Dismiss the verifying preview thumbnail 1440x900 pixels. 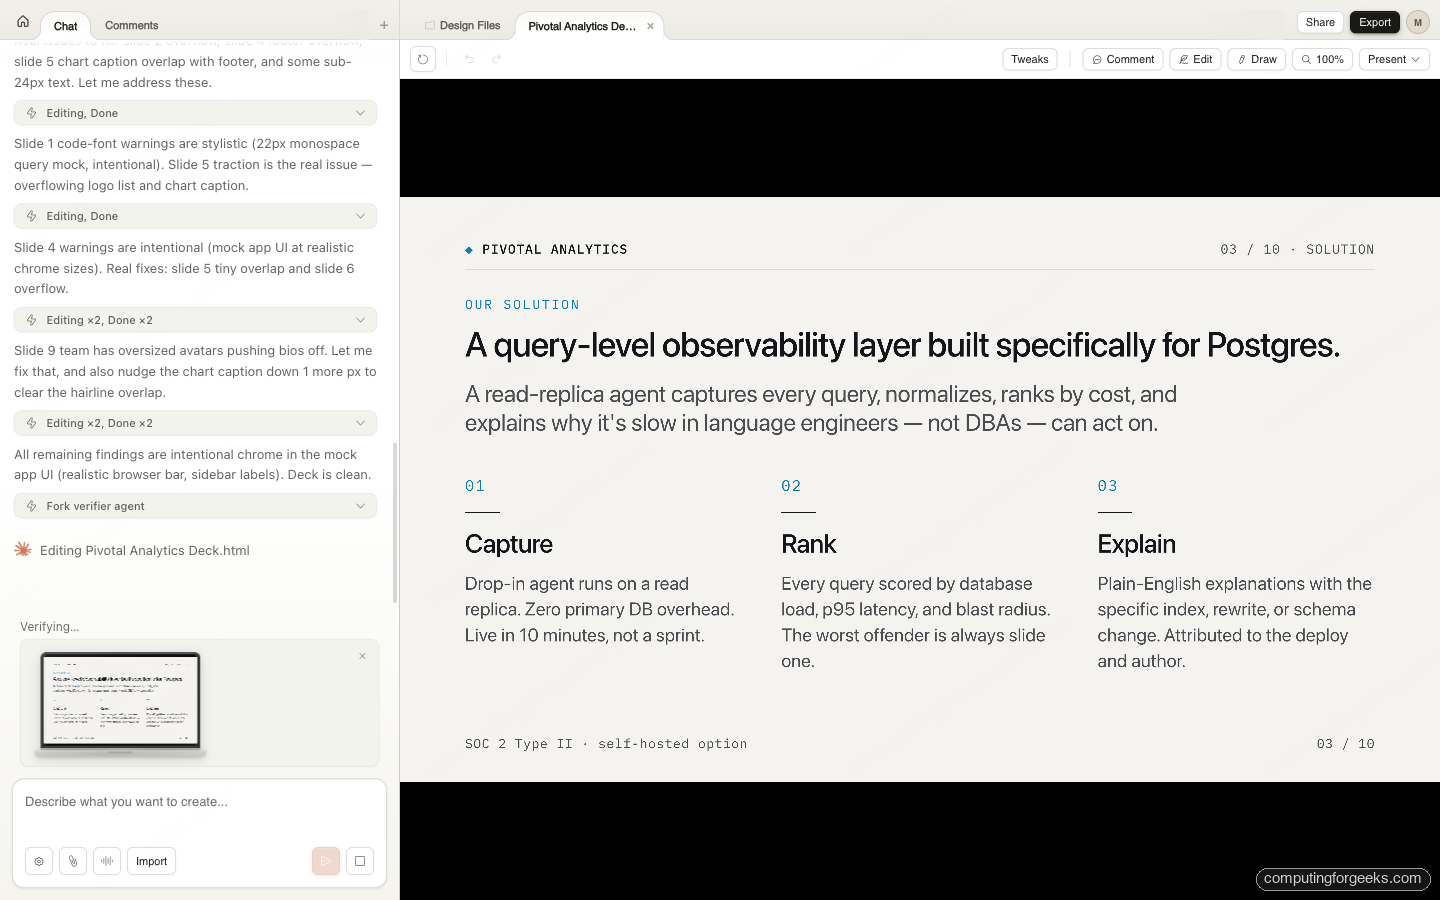pos(362,656)
